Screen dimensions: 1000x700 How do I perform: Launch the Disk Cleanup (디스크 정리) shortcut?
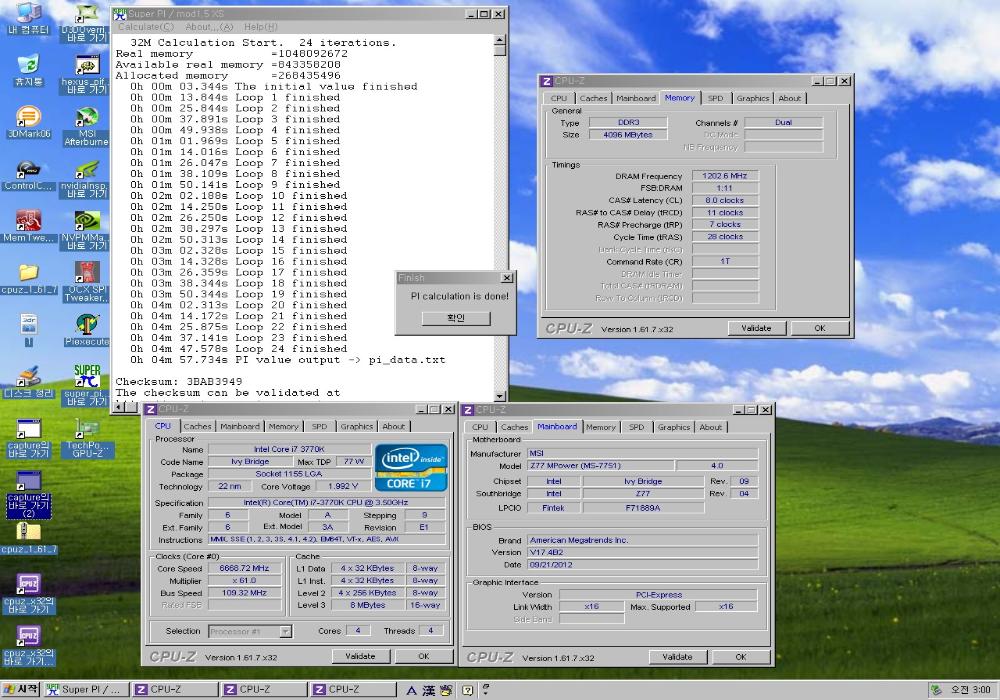point(27,383)
